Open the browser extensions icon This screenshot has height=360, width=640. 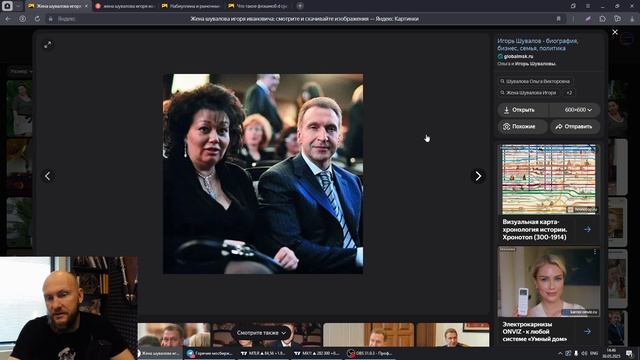coord(602,19)
